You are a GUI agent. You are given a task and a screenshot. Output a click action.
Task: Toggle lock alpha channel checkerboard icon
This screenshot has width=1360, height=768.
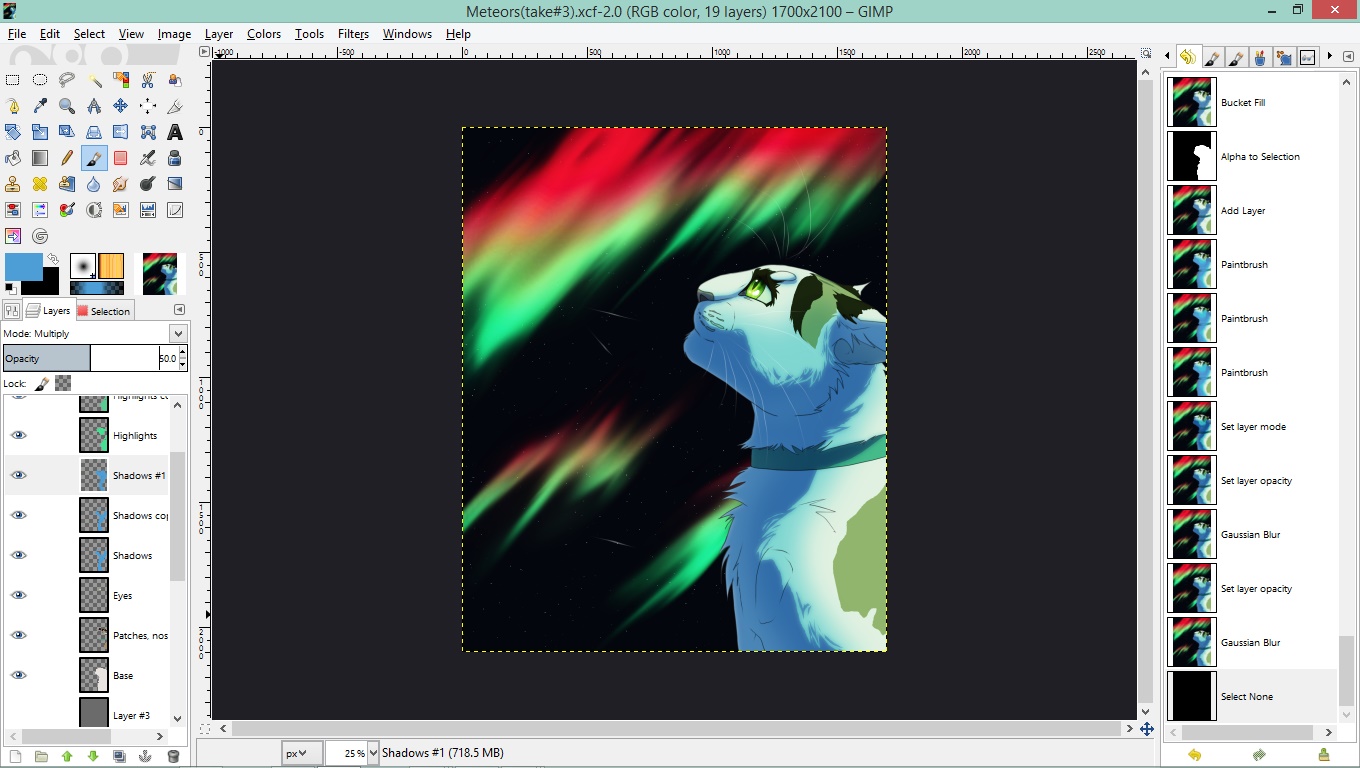click(x=63, y=383)
